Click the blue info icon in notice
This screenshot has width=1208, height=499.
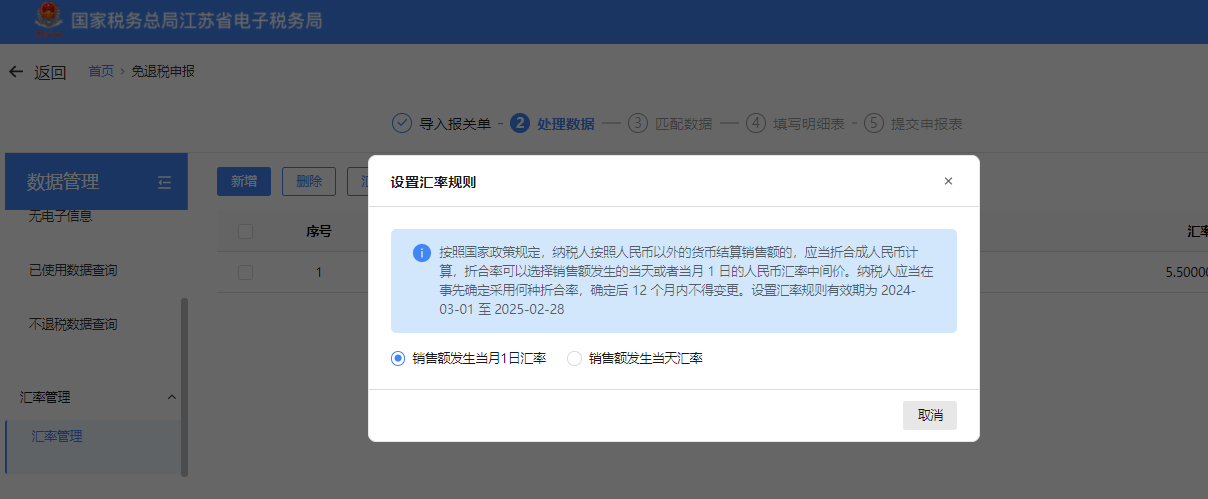pyautogui.click(x=422, y=253)
